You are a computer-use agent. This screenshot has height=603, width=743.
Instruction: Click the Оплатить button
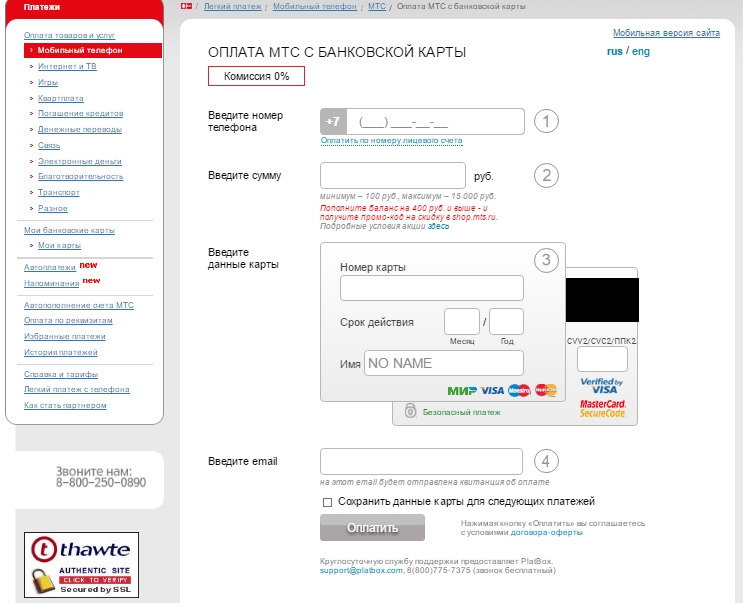point(372,528)
